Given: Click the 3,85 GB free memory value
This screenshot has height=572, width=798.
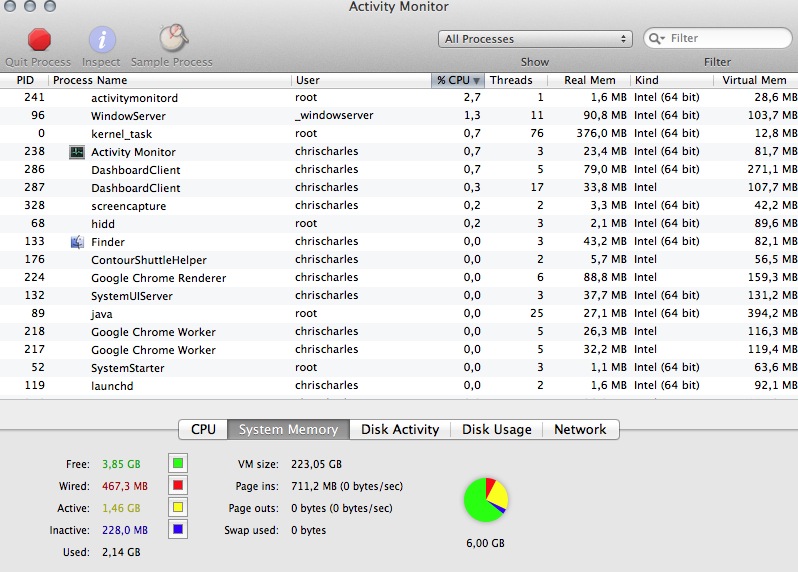Looking at the screenshot, I should pos(121,464).
